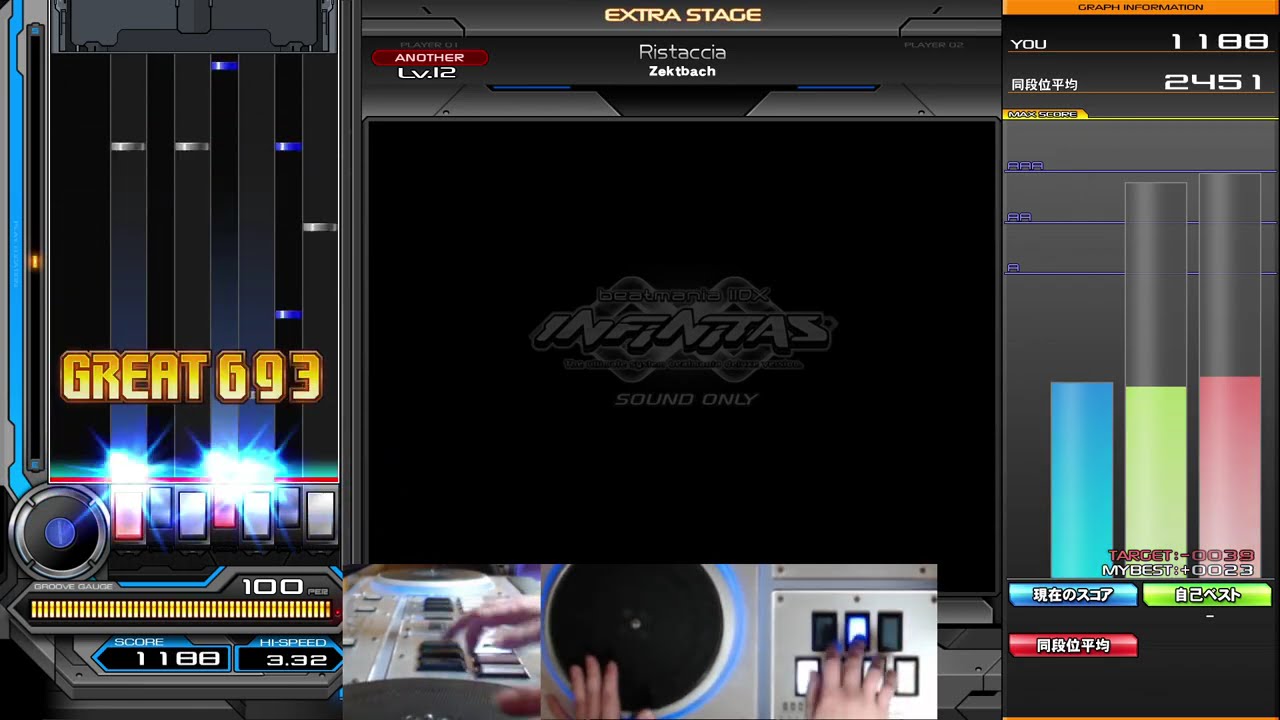Click the AA rank line label
Screen dimensions: 1280x720
[x=1019, y=217]
